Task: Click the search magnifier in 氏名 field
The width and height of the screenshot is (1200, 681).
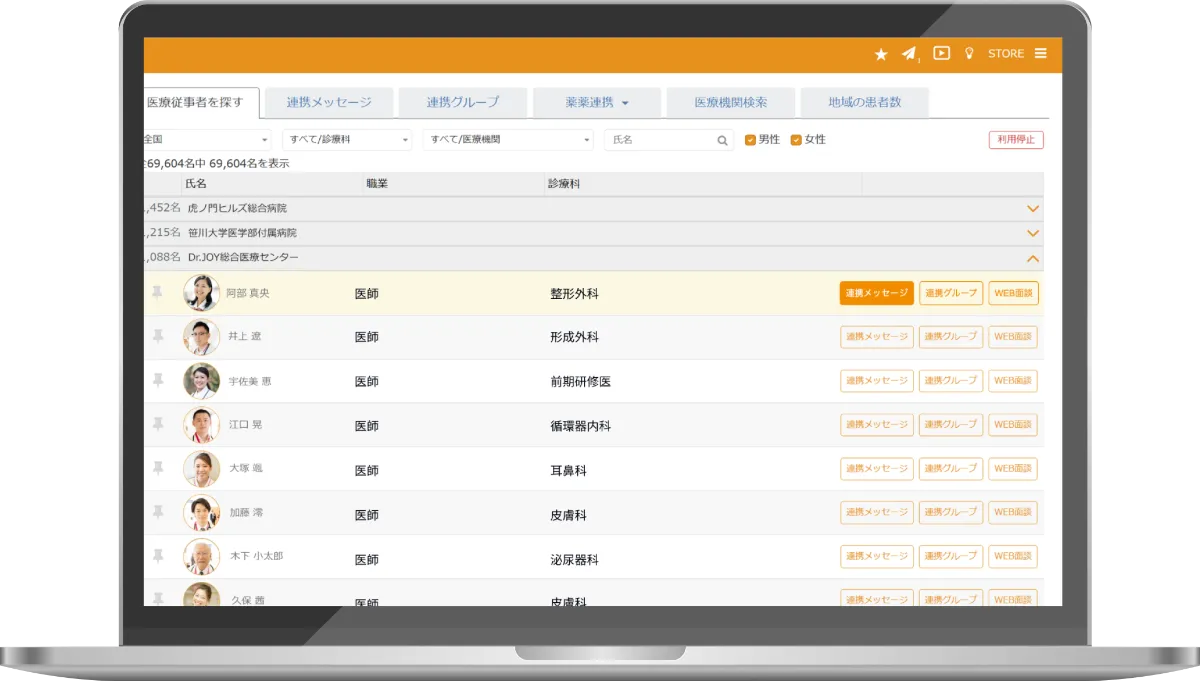Action: (x=723, y=140)
